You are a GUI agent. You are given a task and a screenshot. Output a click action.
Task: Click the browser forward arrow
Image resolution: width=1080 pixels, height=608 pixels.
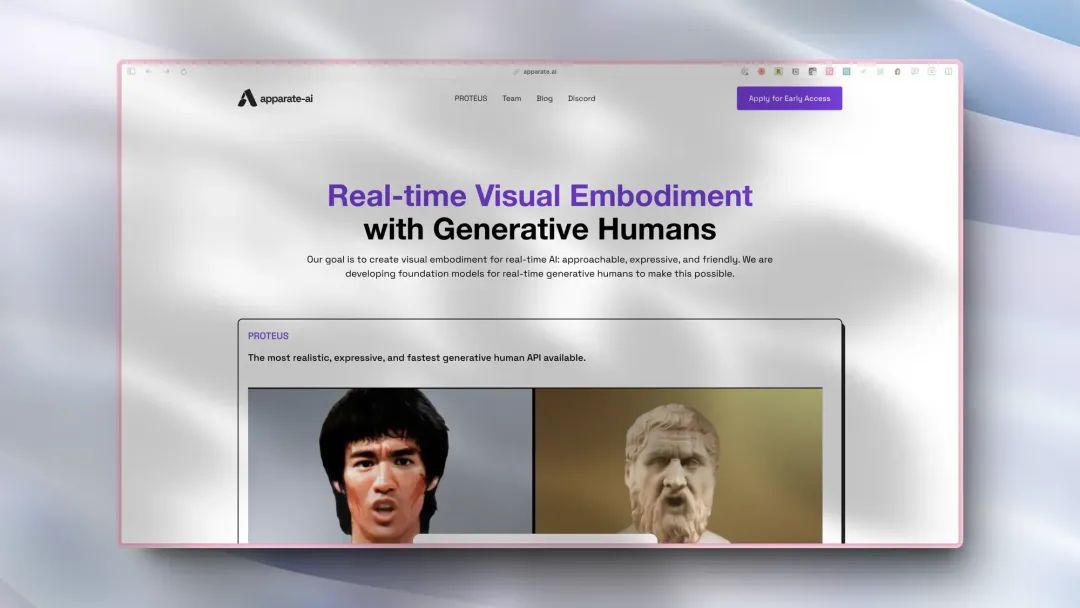pos(166,72)
